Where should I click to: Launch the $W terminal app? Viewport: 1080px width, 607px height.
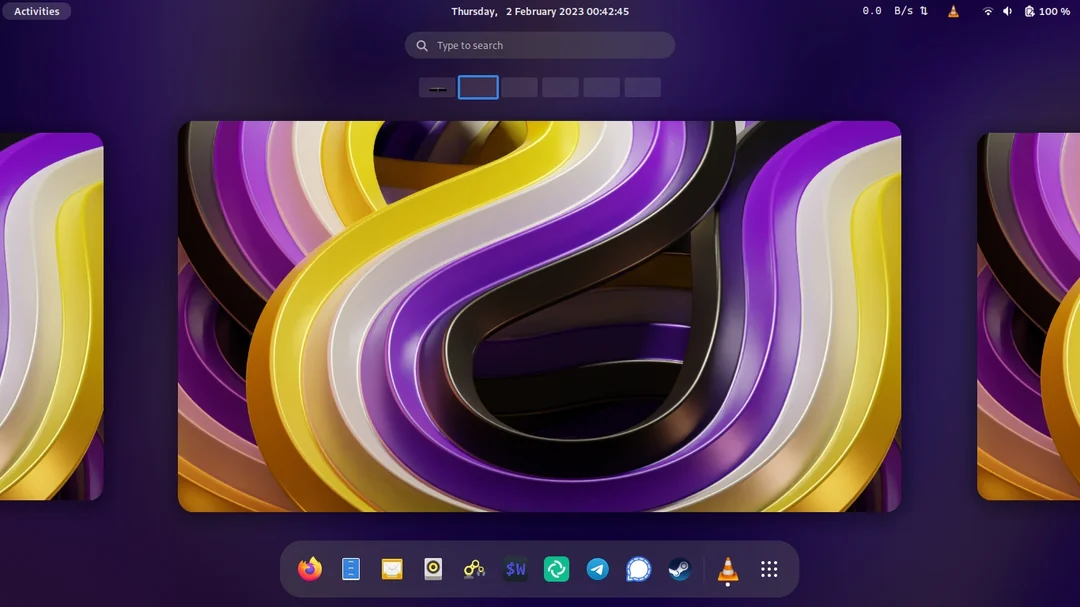pos(515,569)
